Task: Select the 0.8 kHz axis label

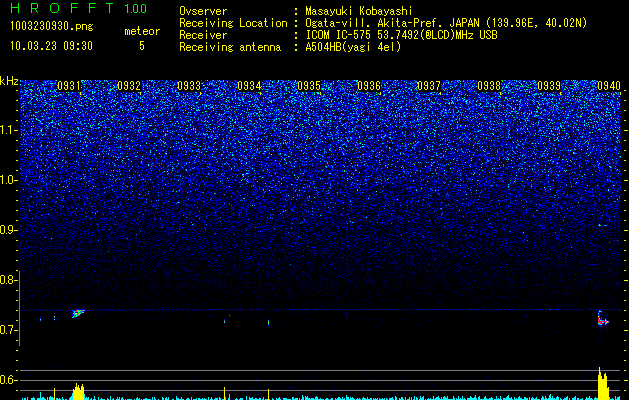Action: tap(9, 280)
